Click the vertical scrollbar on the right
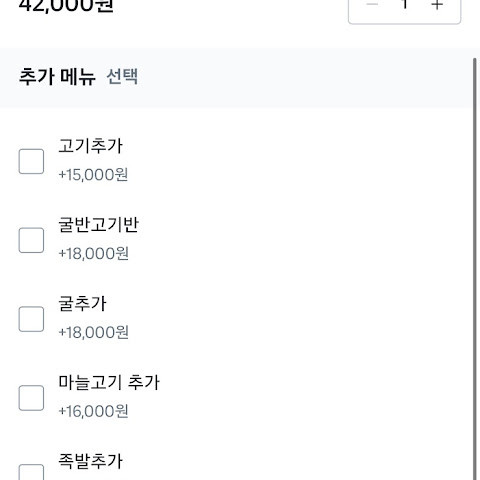This screenshot has height=480, width=480. [475, 269]
